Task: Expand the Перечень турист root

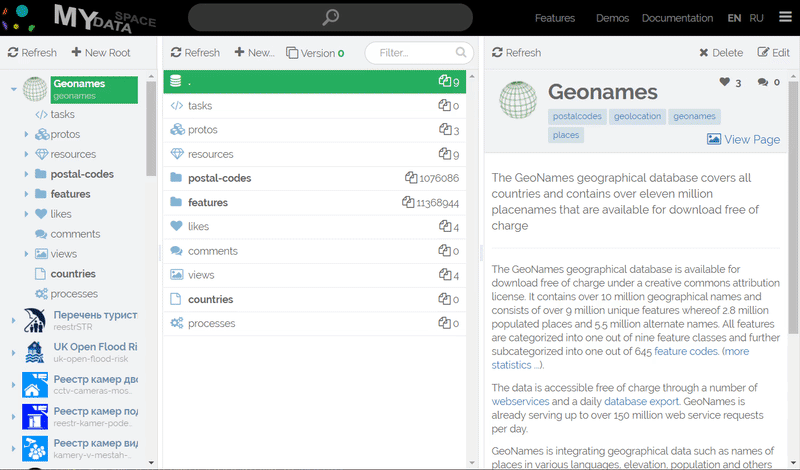Action: (x=14, y=320)
